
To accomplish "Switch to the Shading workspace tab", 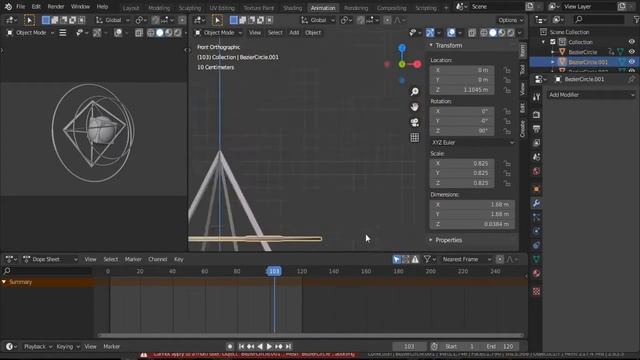I will click(292, 8).
